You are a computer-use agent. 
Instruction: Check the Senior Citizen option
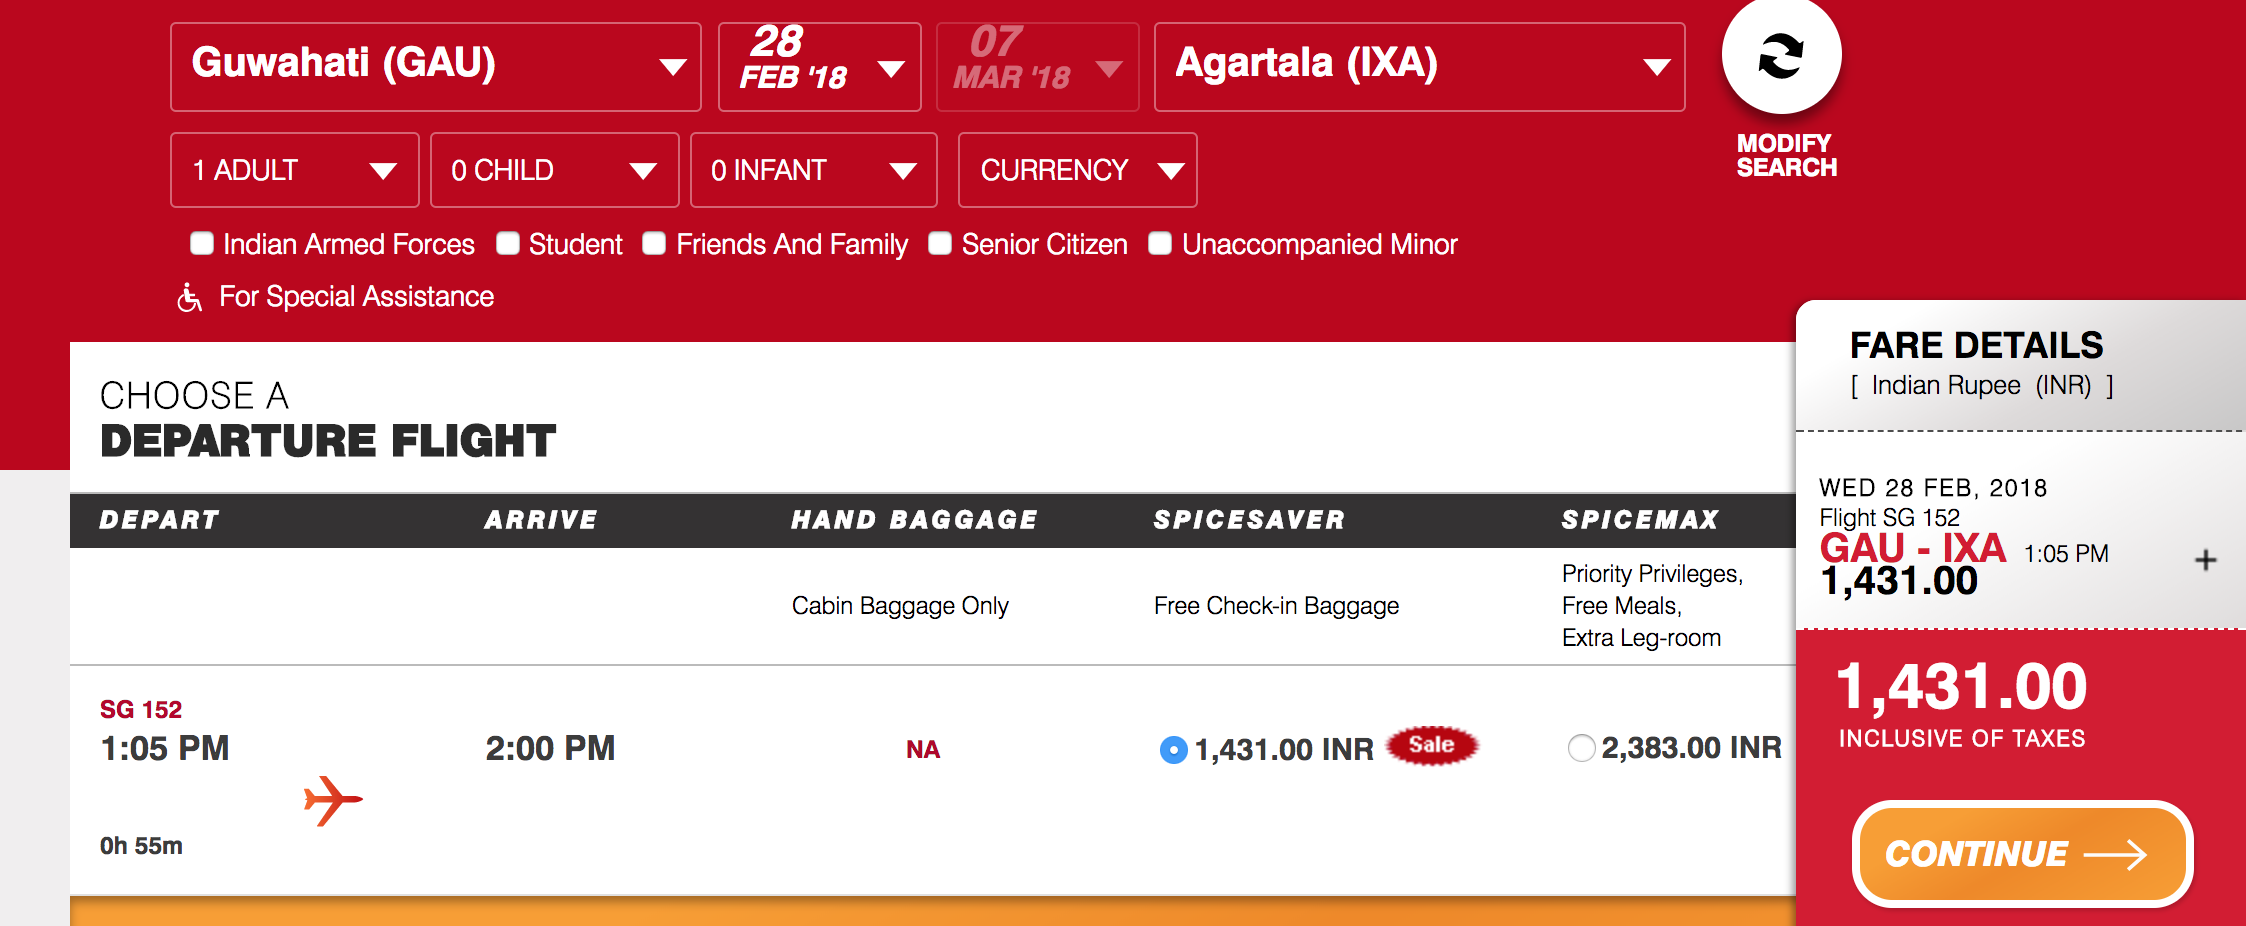coord(939,243)
